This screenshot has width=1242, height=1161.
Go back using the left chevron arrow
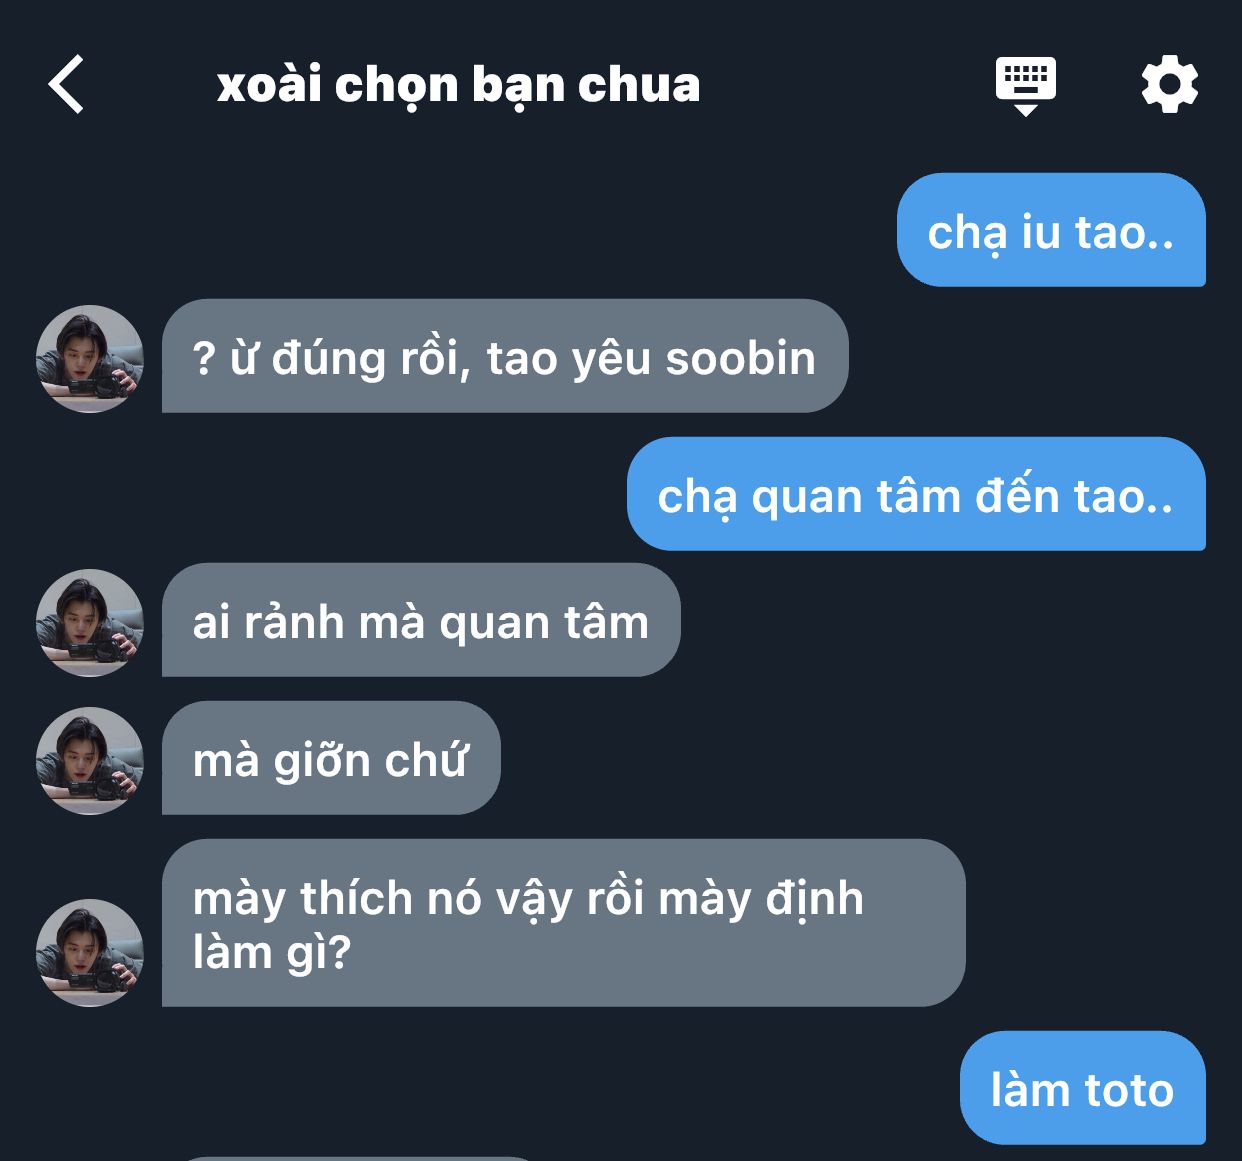[x=66, y=84]
